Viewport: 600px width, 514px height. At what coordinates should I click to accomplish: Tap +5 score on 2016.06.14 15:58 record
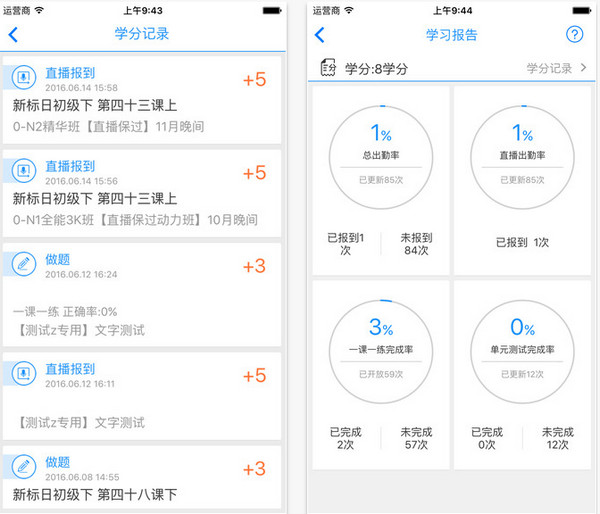254,80
